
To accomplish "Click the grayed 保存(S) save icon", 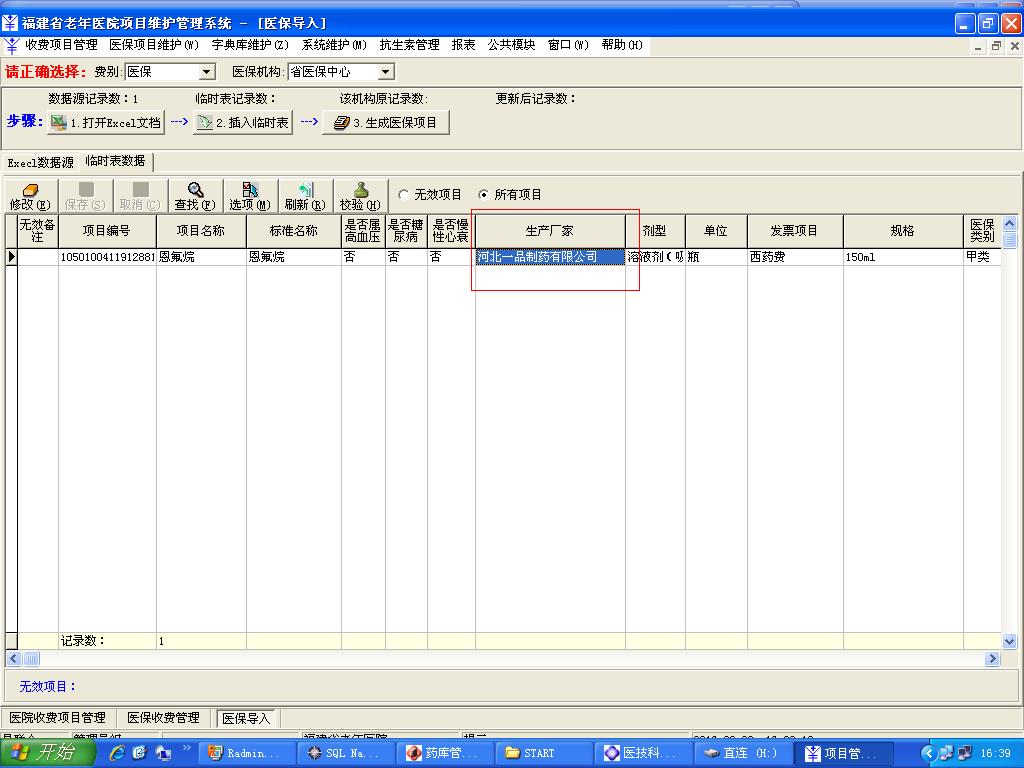I will click(86, 196).
